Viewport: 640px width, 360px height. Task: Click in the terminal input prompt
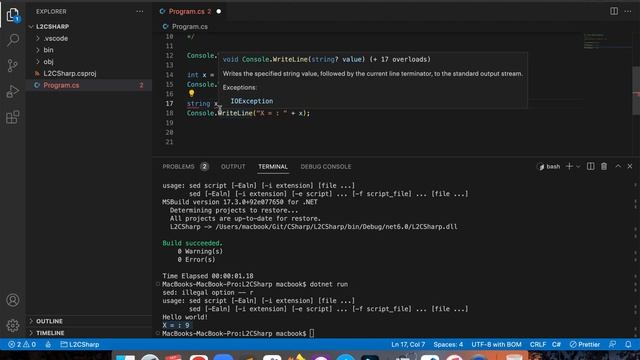point(312,333)
